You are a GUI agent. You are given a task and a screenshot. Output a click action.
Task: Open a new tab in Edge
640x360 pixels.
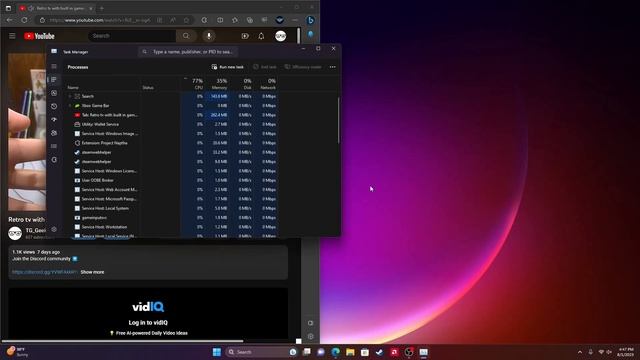point(102,8)
